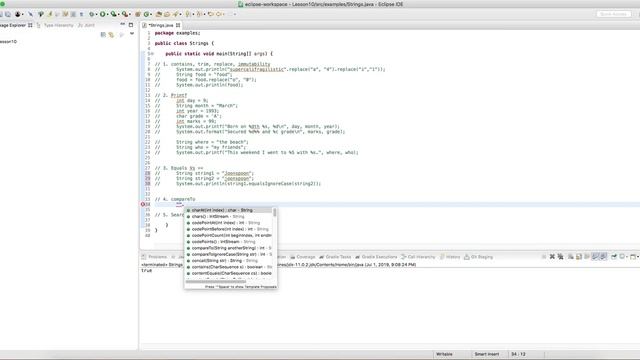Select contentEquals(CharSequence cs) proposal
The height and width of the screenshot is (360, 640).
(229, 273)
